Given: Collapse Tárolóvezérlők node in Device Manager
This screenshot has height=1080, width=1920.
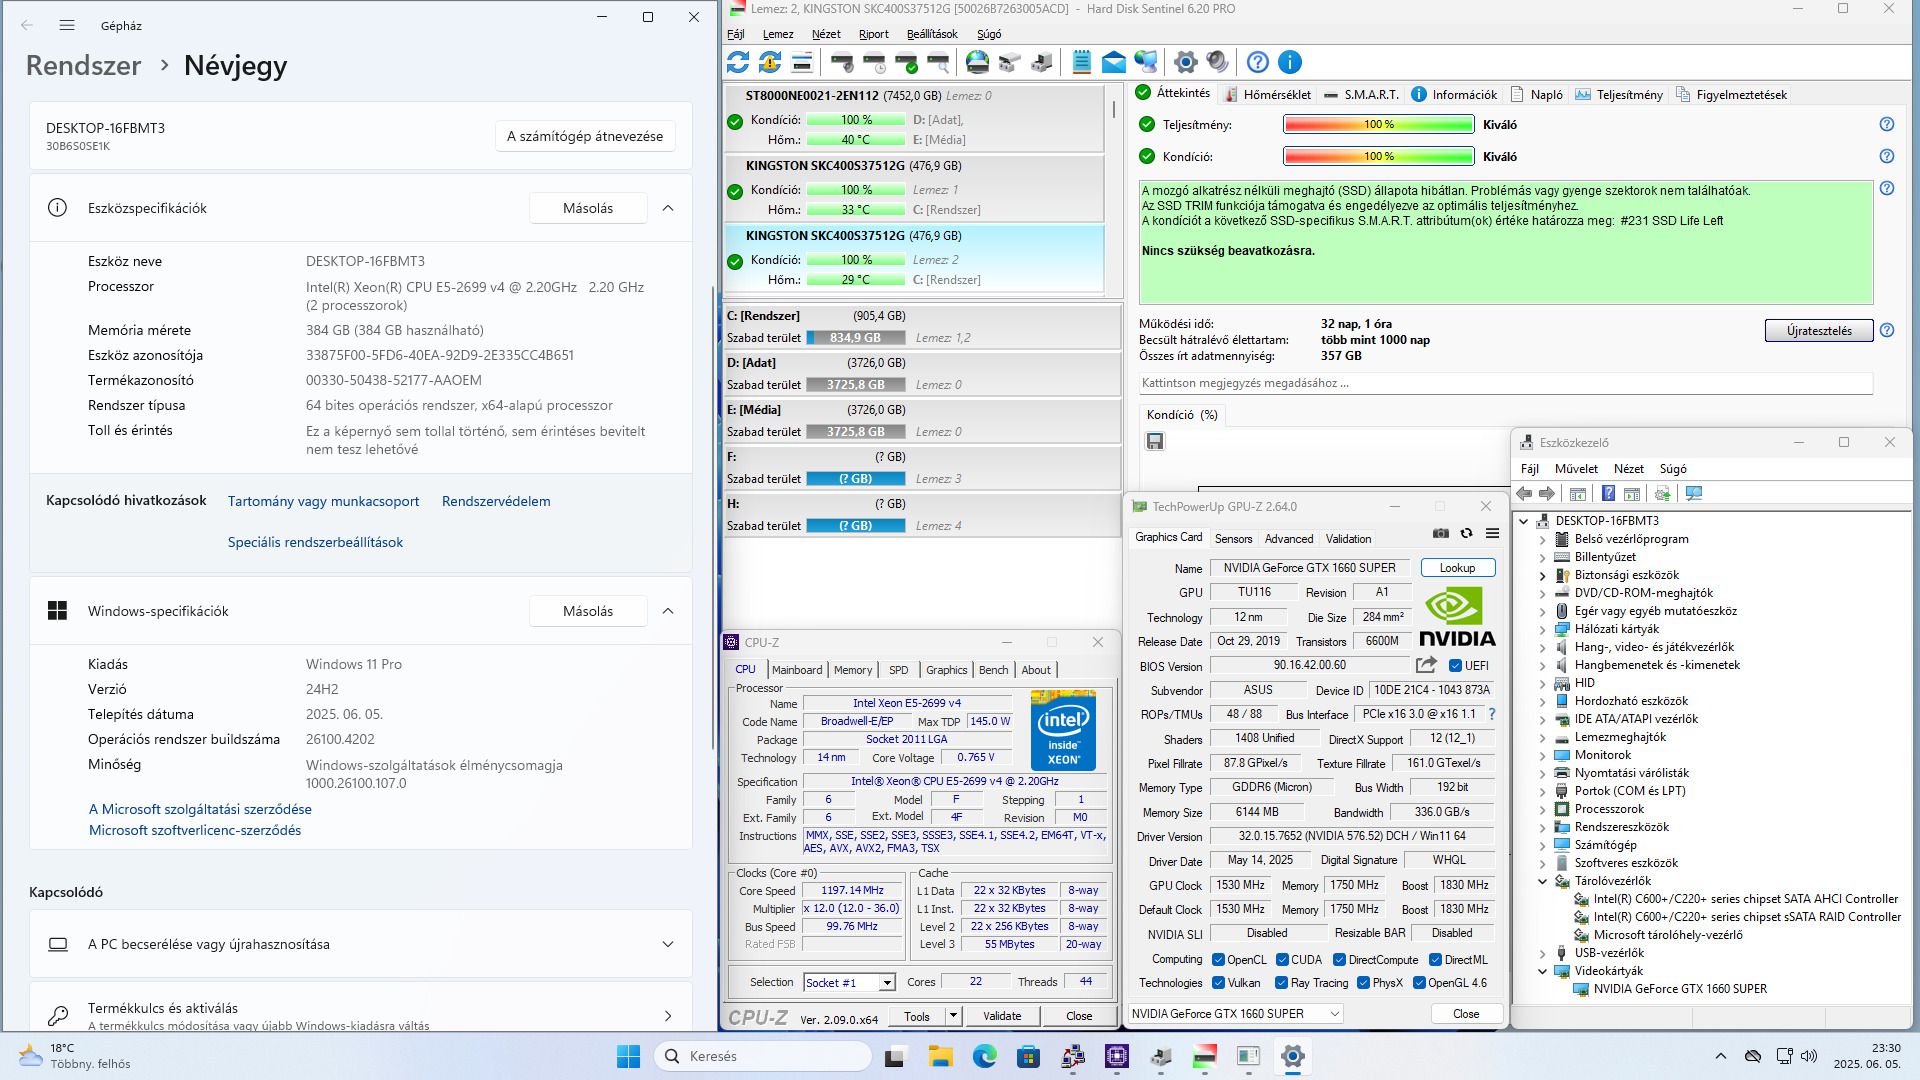Looking at the screenshot, I should [x=1541, y=881].
